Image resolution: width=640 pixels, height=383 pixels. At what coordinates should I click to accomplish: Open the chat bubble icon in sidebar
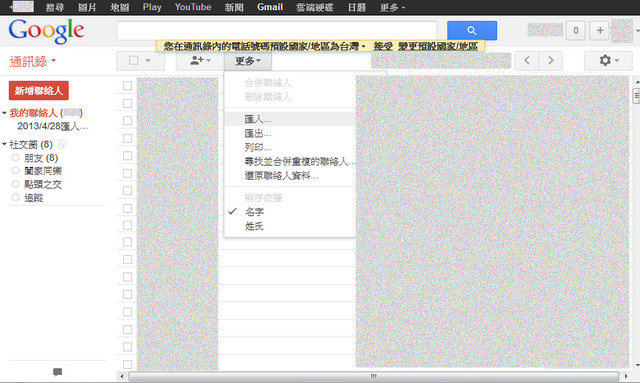pyautogui.click(x=58, y=372)
